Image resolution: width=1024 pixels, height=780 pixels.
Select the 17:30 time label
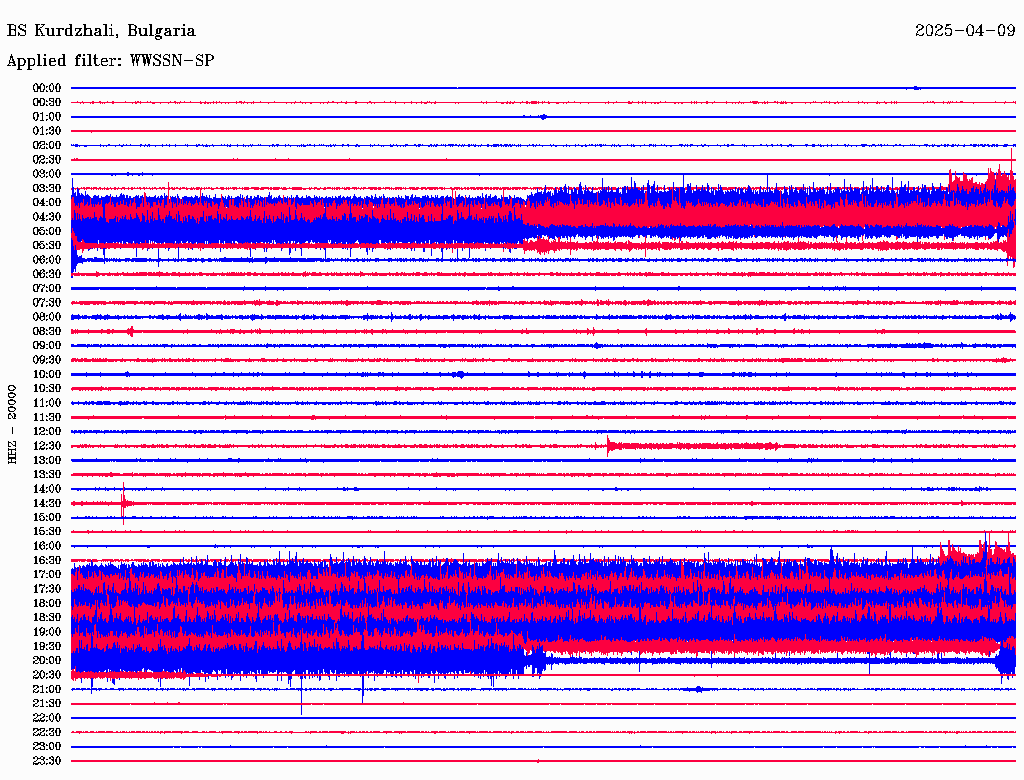tap(47, 589)
